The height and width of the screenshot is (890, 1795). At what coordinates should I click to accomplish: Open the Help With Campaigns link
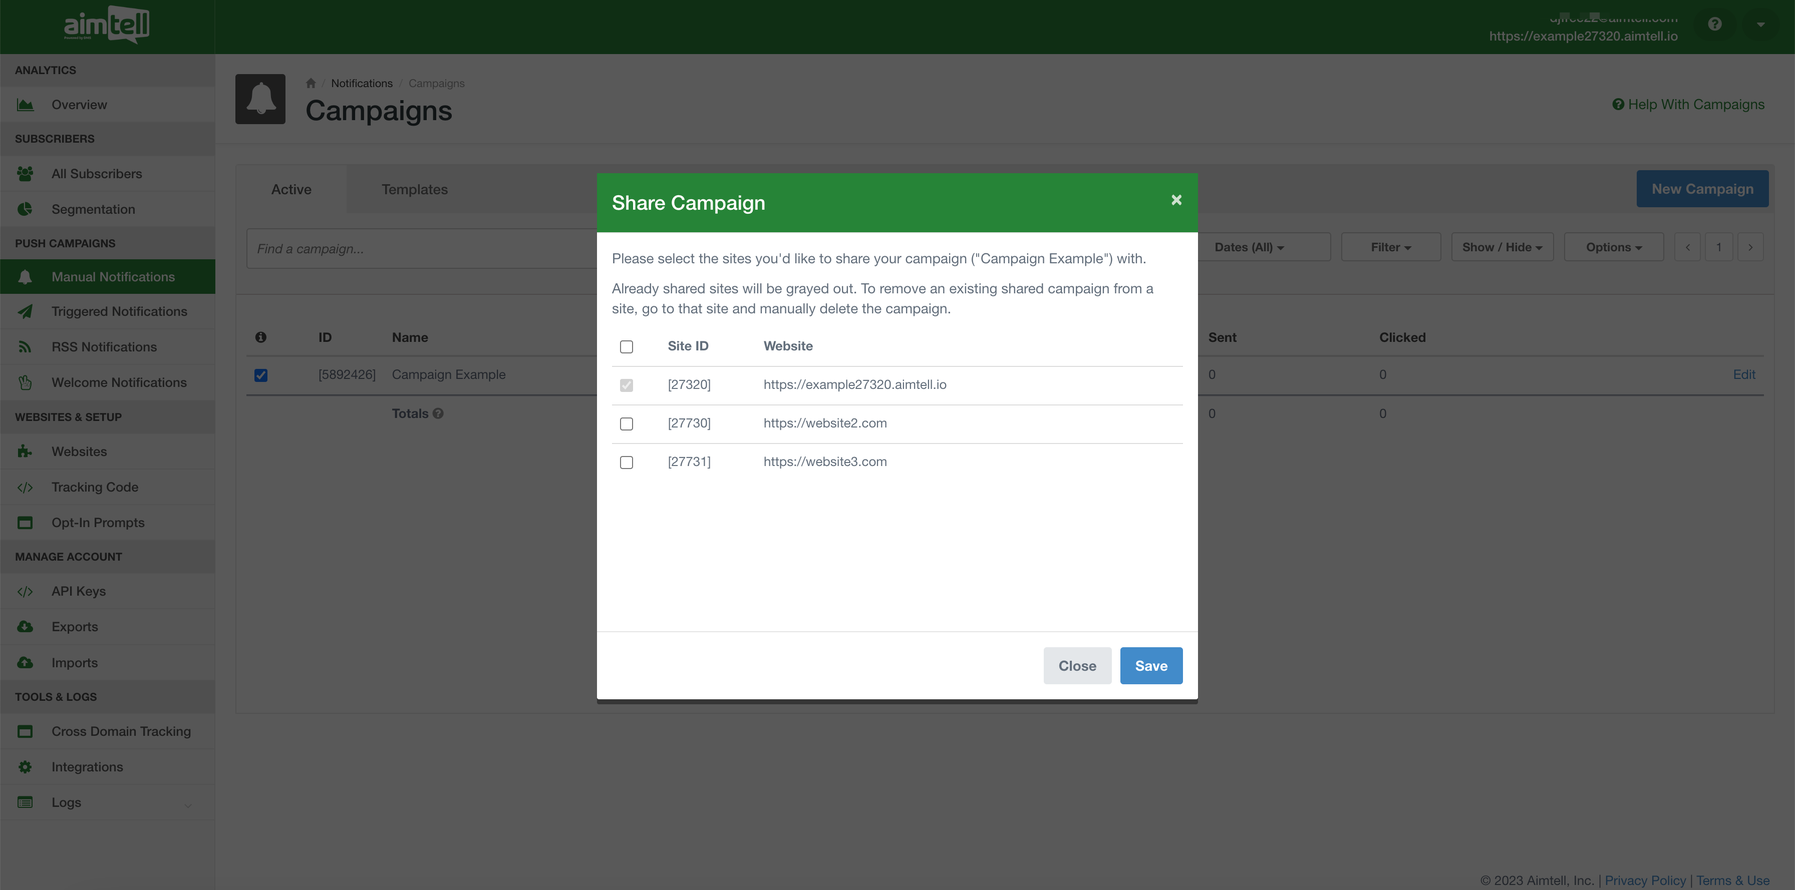click(1688, 104)
